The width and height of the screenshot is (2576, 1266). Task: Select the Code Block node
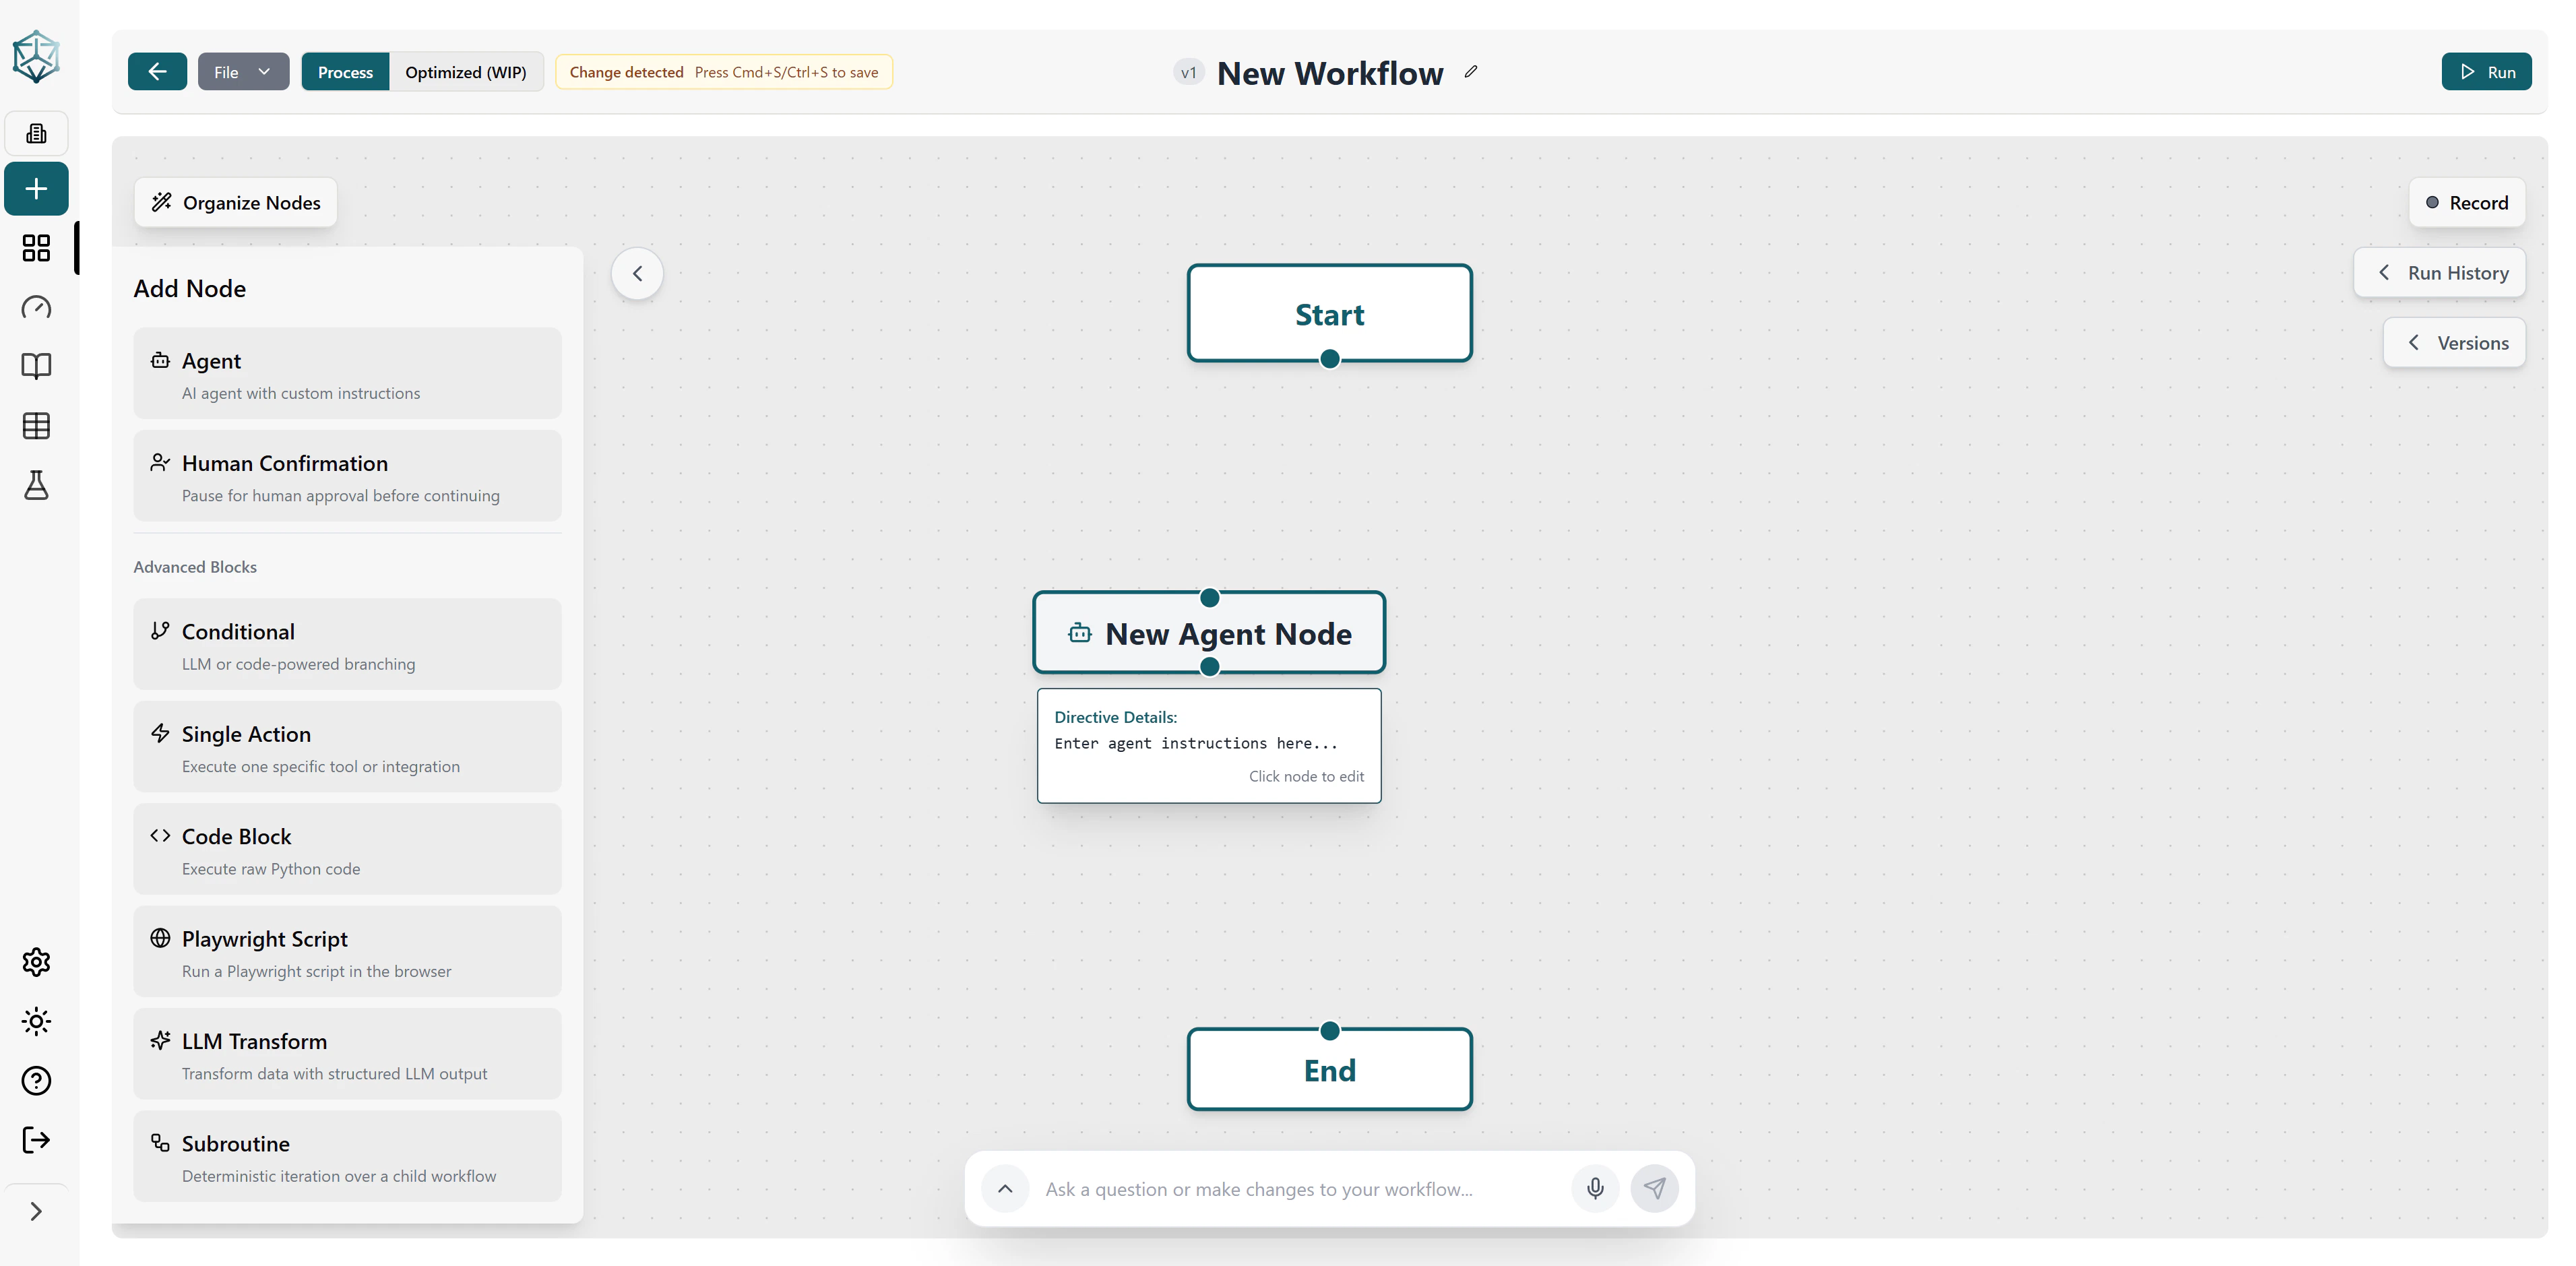[x=347, y=849]
